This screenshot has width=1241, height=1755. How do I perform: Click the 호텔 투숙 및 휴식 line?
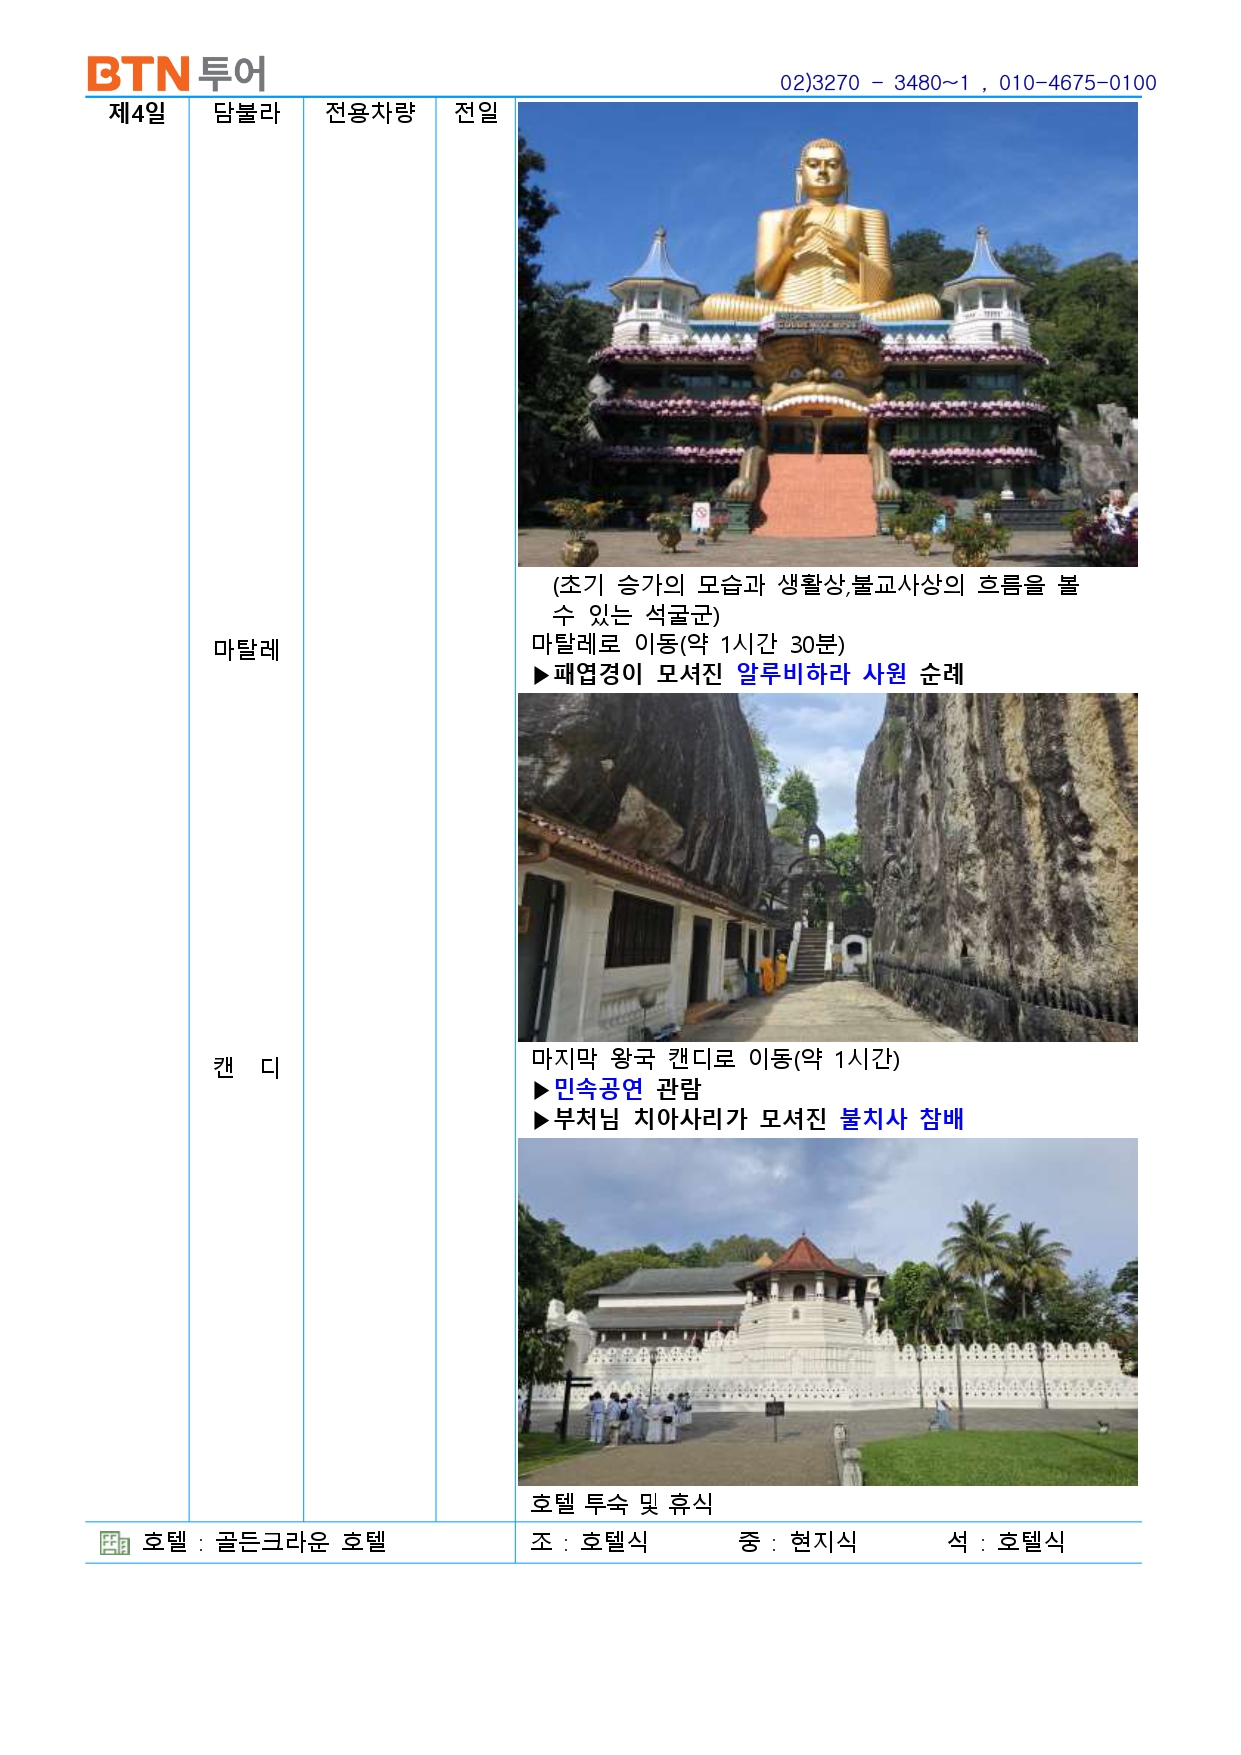tap(621, 1503)
